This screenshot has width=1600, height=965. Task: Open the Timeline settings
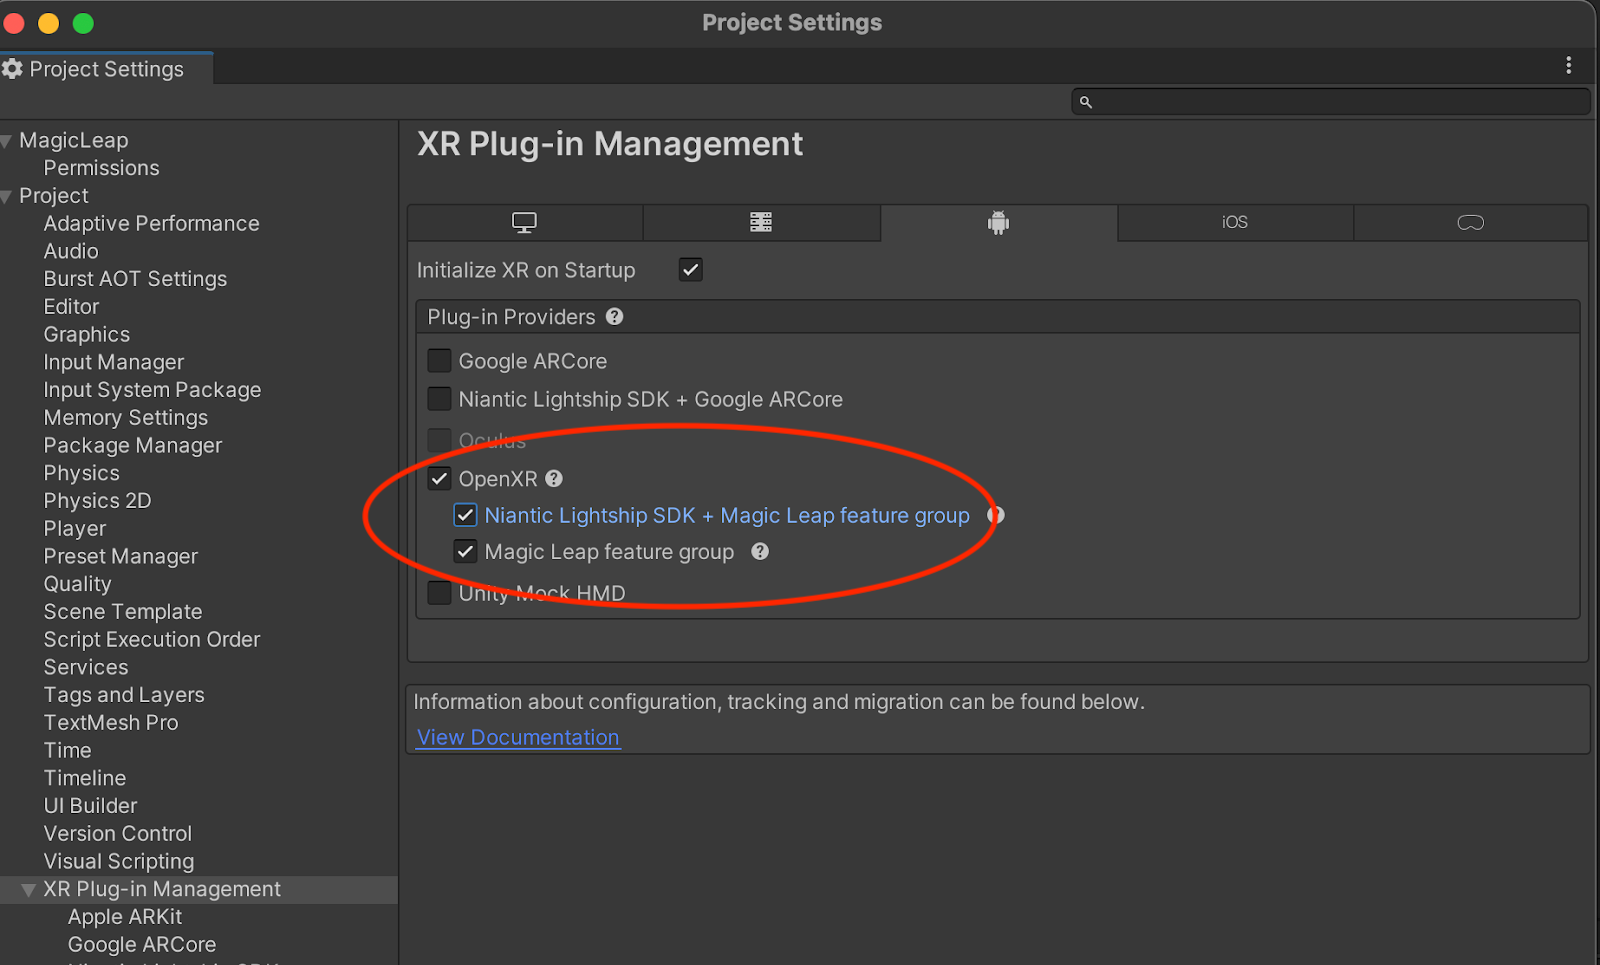click(84, 779)
